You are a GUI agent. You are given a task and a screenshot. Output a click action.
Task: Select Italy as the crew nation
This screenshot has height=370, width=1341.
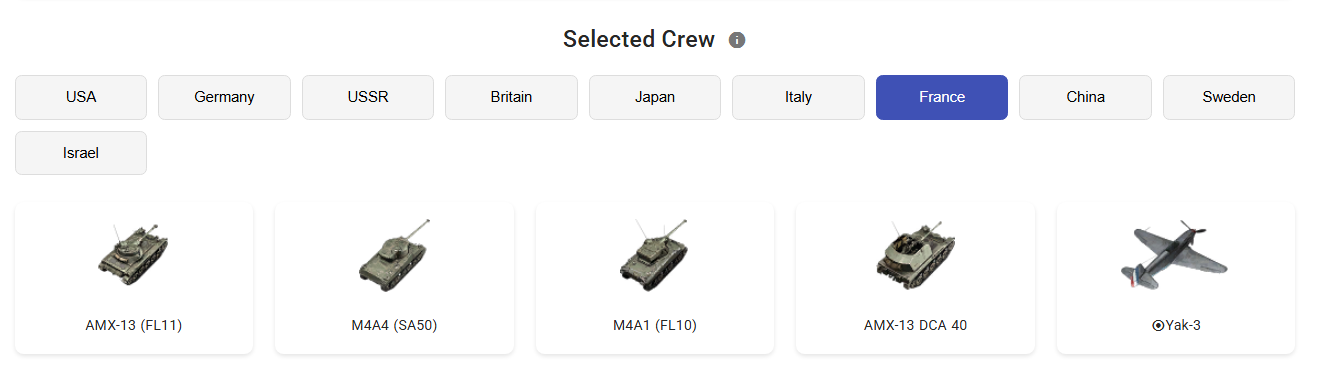(798, 97)
